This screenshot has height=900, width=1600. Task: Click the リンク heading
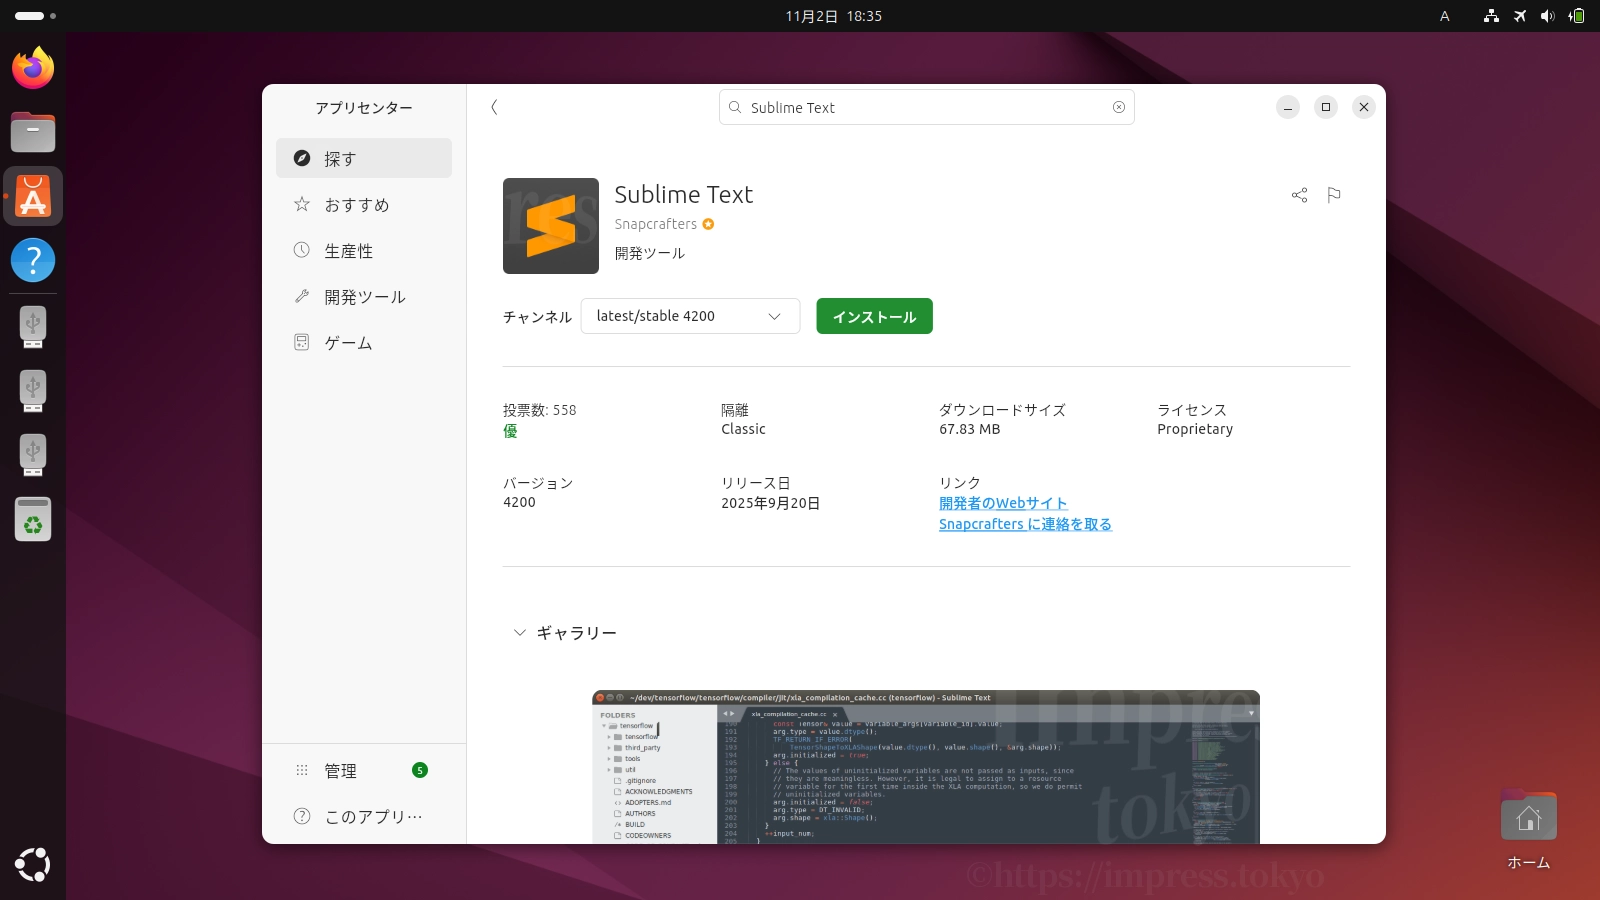960,483
